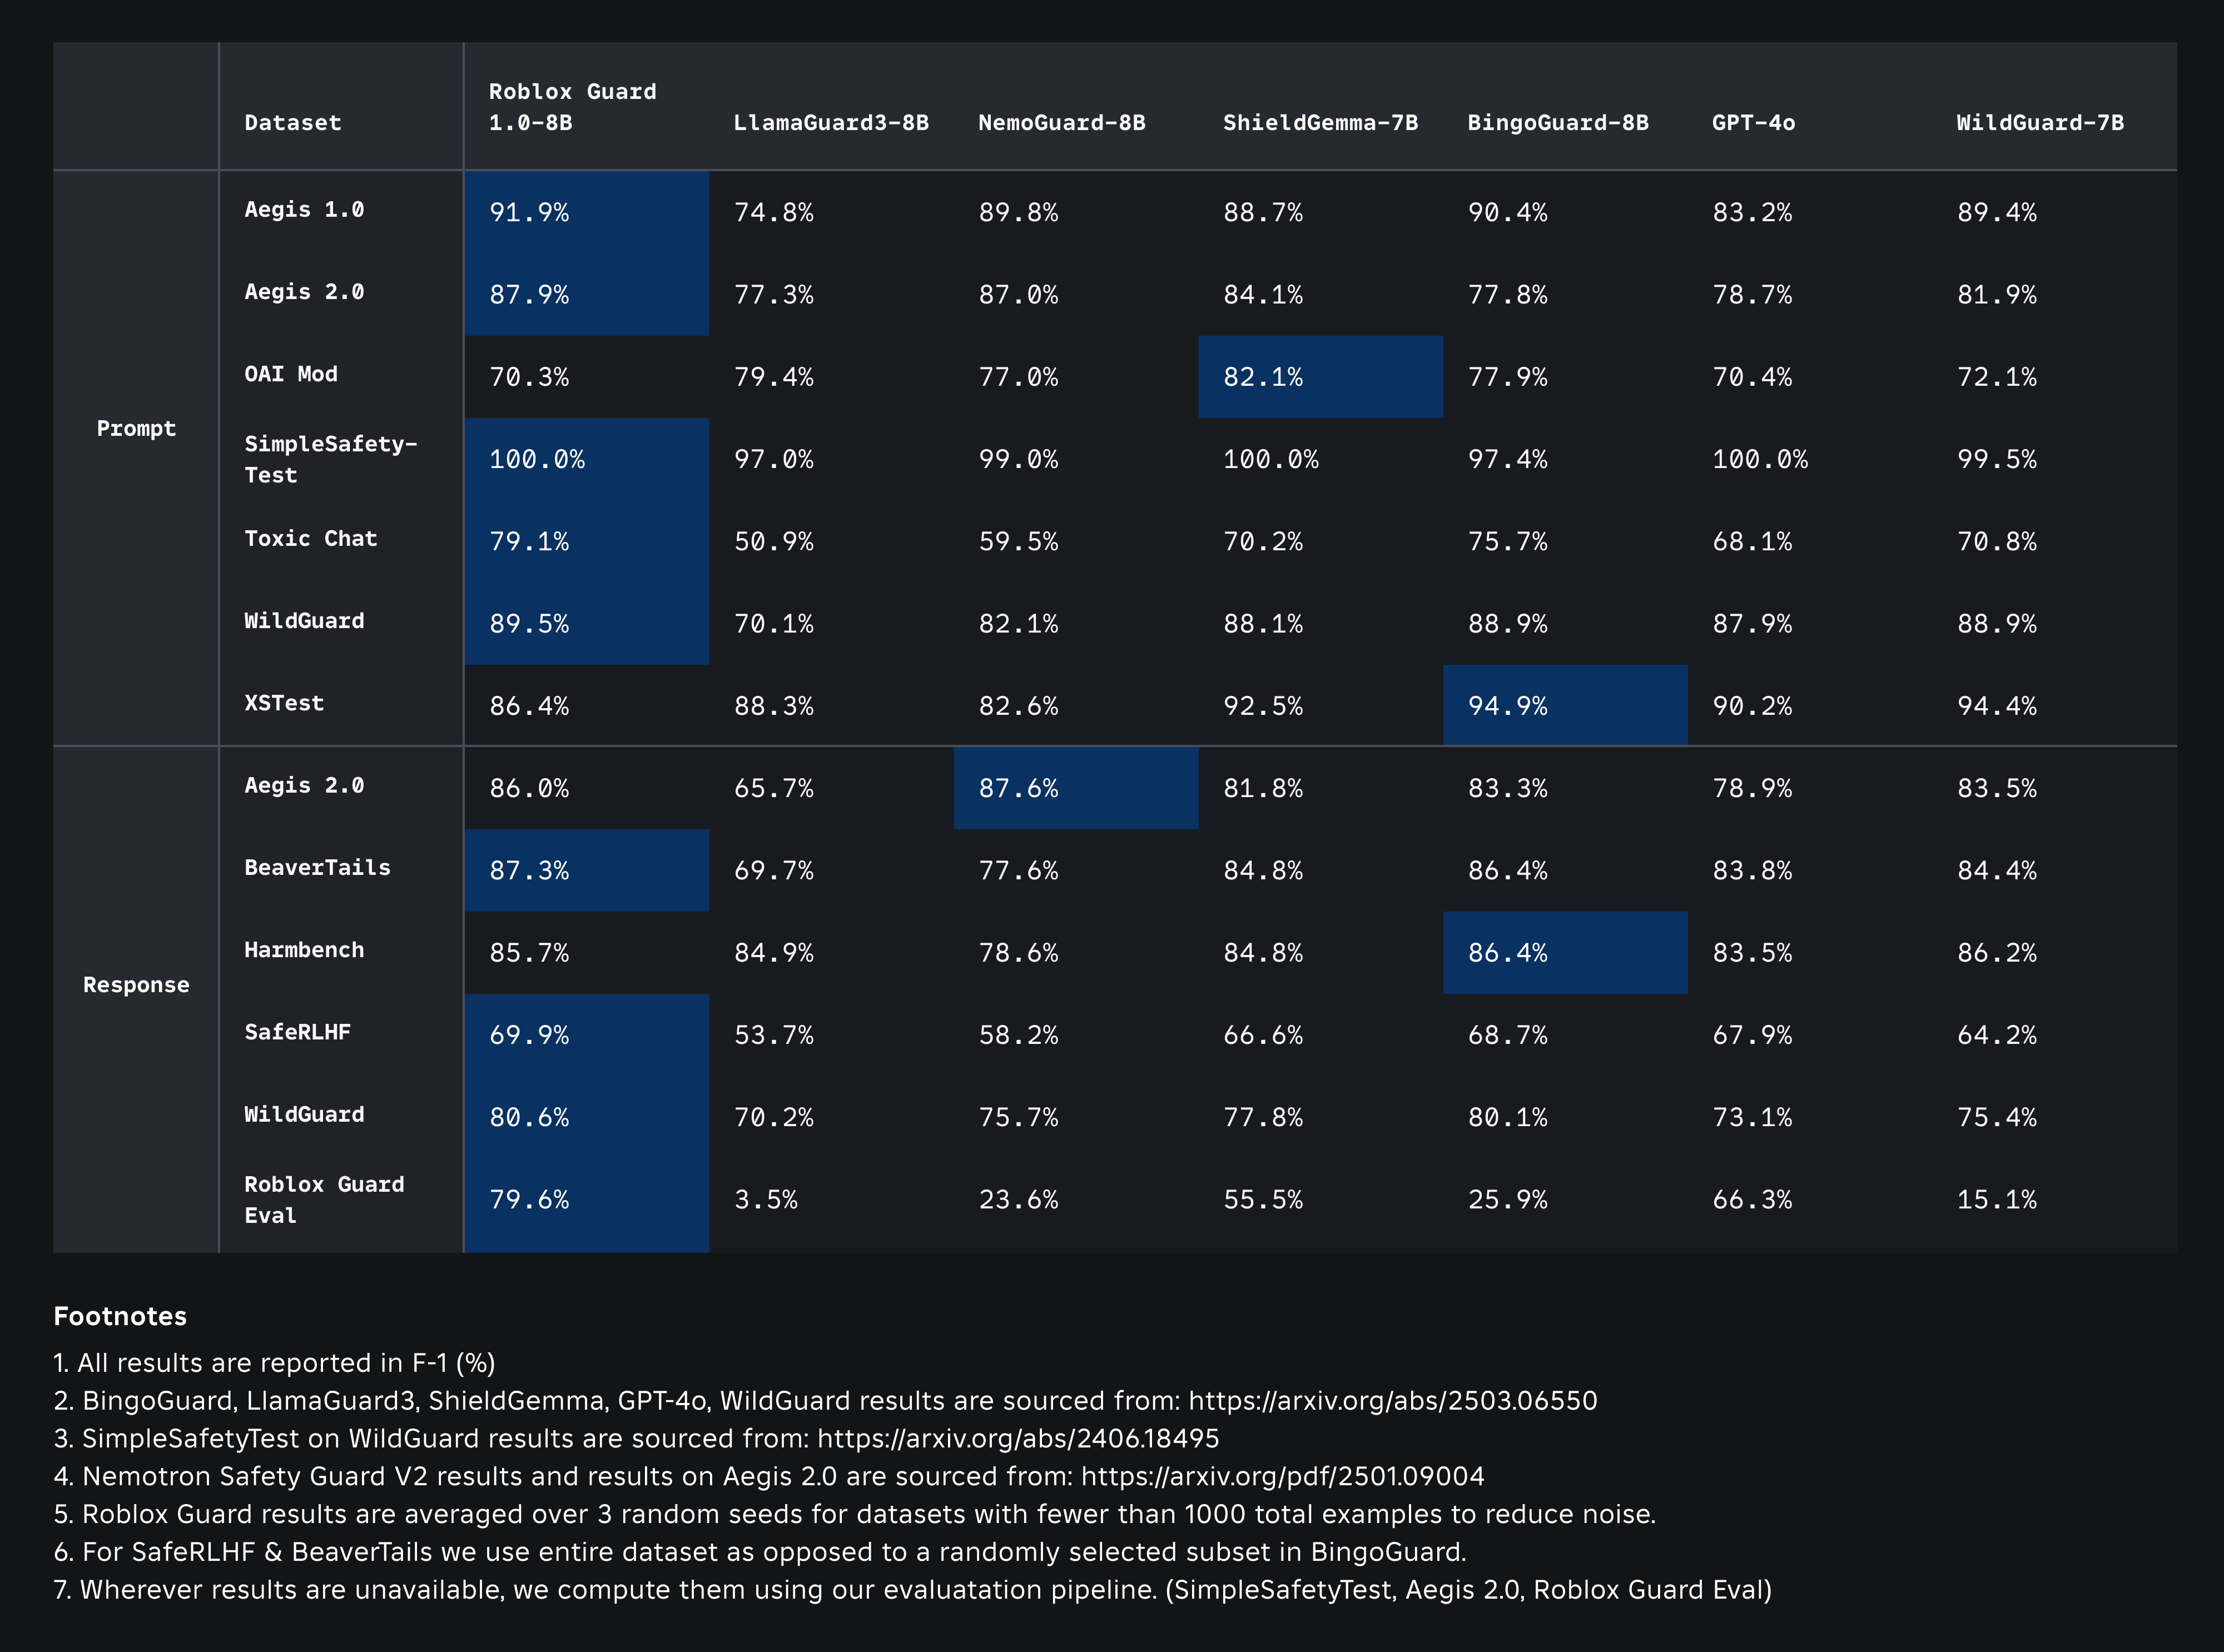Select the Prompt row group label
Image resolution: width=2224 pixels, height=1652 pixels.
pyautogui.click(x=136, y=429)
